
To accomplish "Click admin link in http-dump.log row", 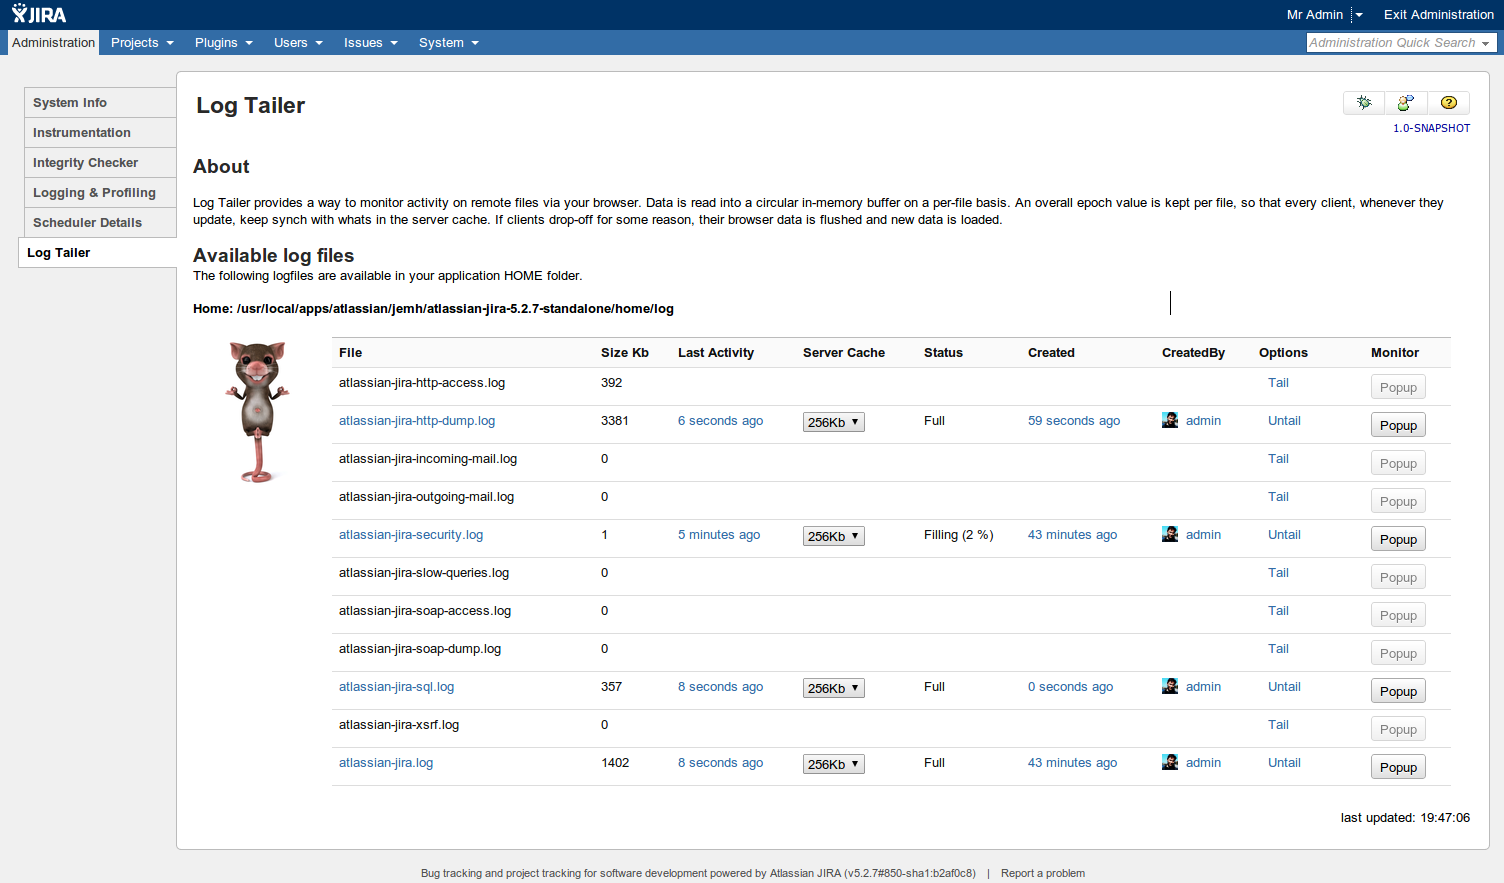I will point(1203,420).
